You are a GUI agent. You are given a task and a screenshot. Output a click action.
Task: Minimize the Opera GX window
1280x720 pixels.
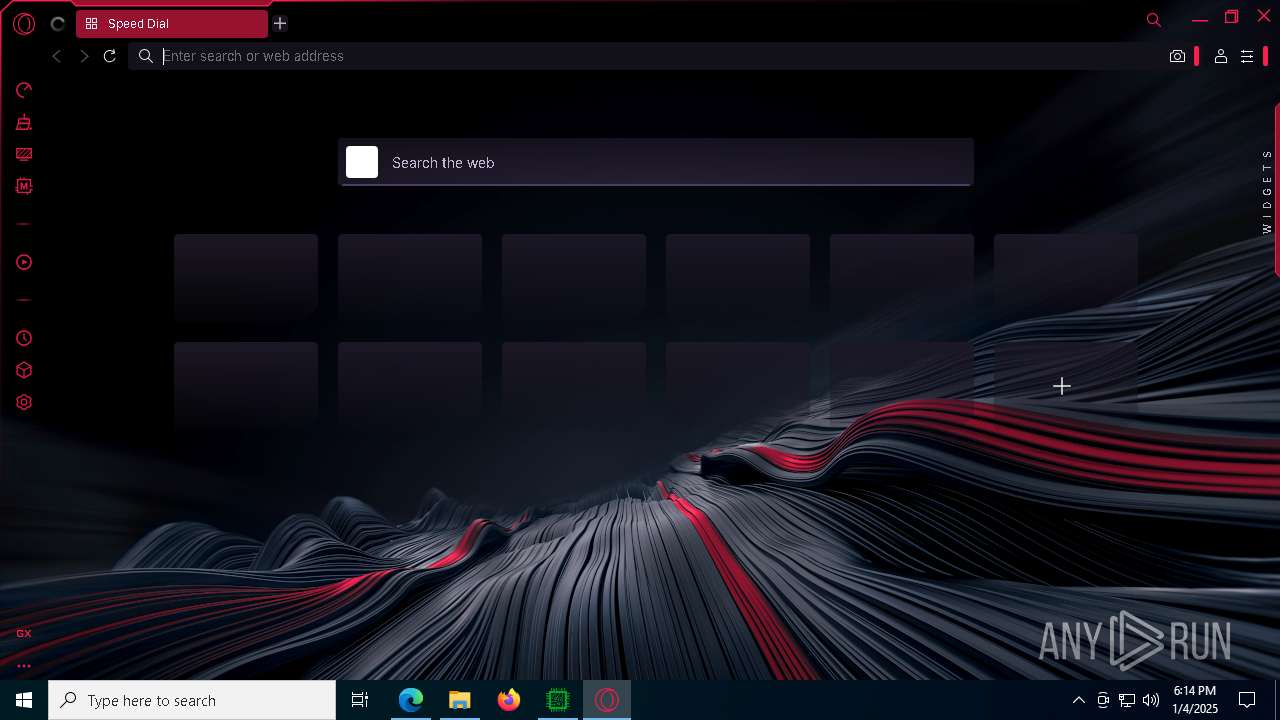pos(1199,18)
